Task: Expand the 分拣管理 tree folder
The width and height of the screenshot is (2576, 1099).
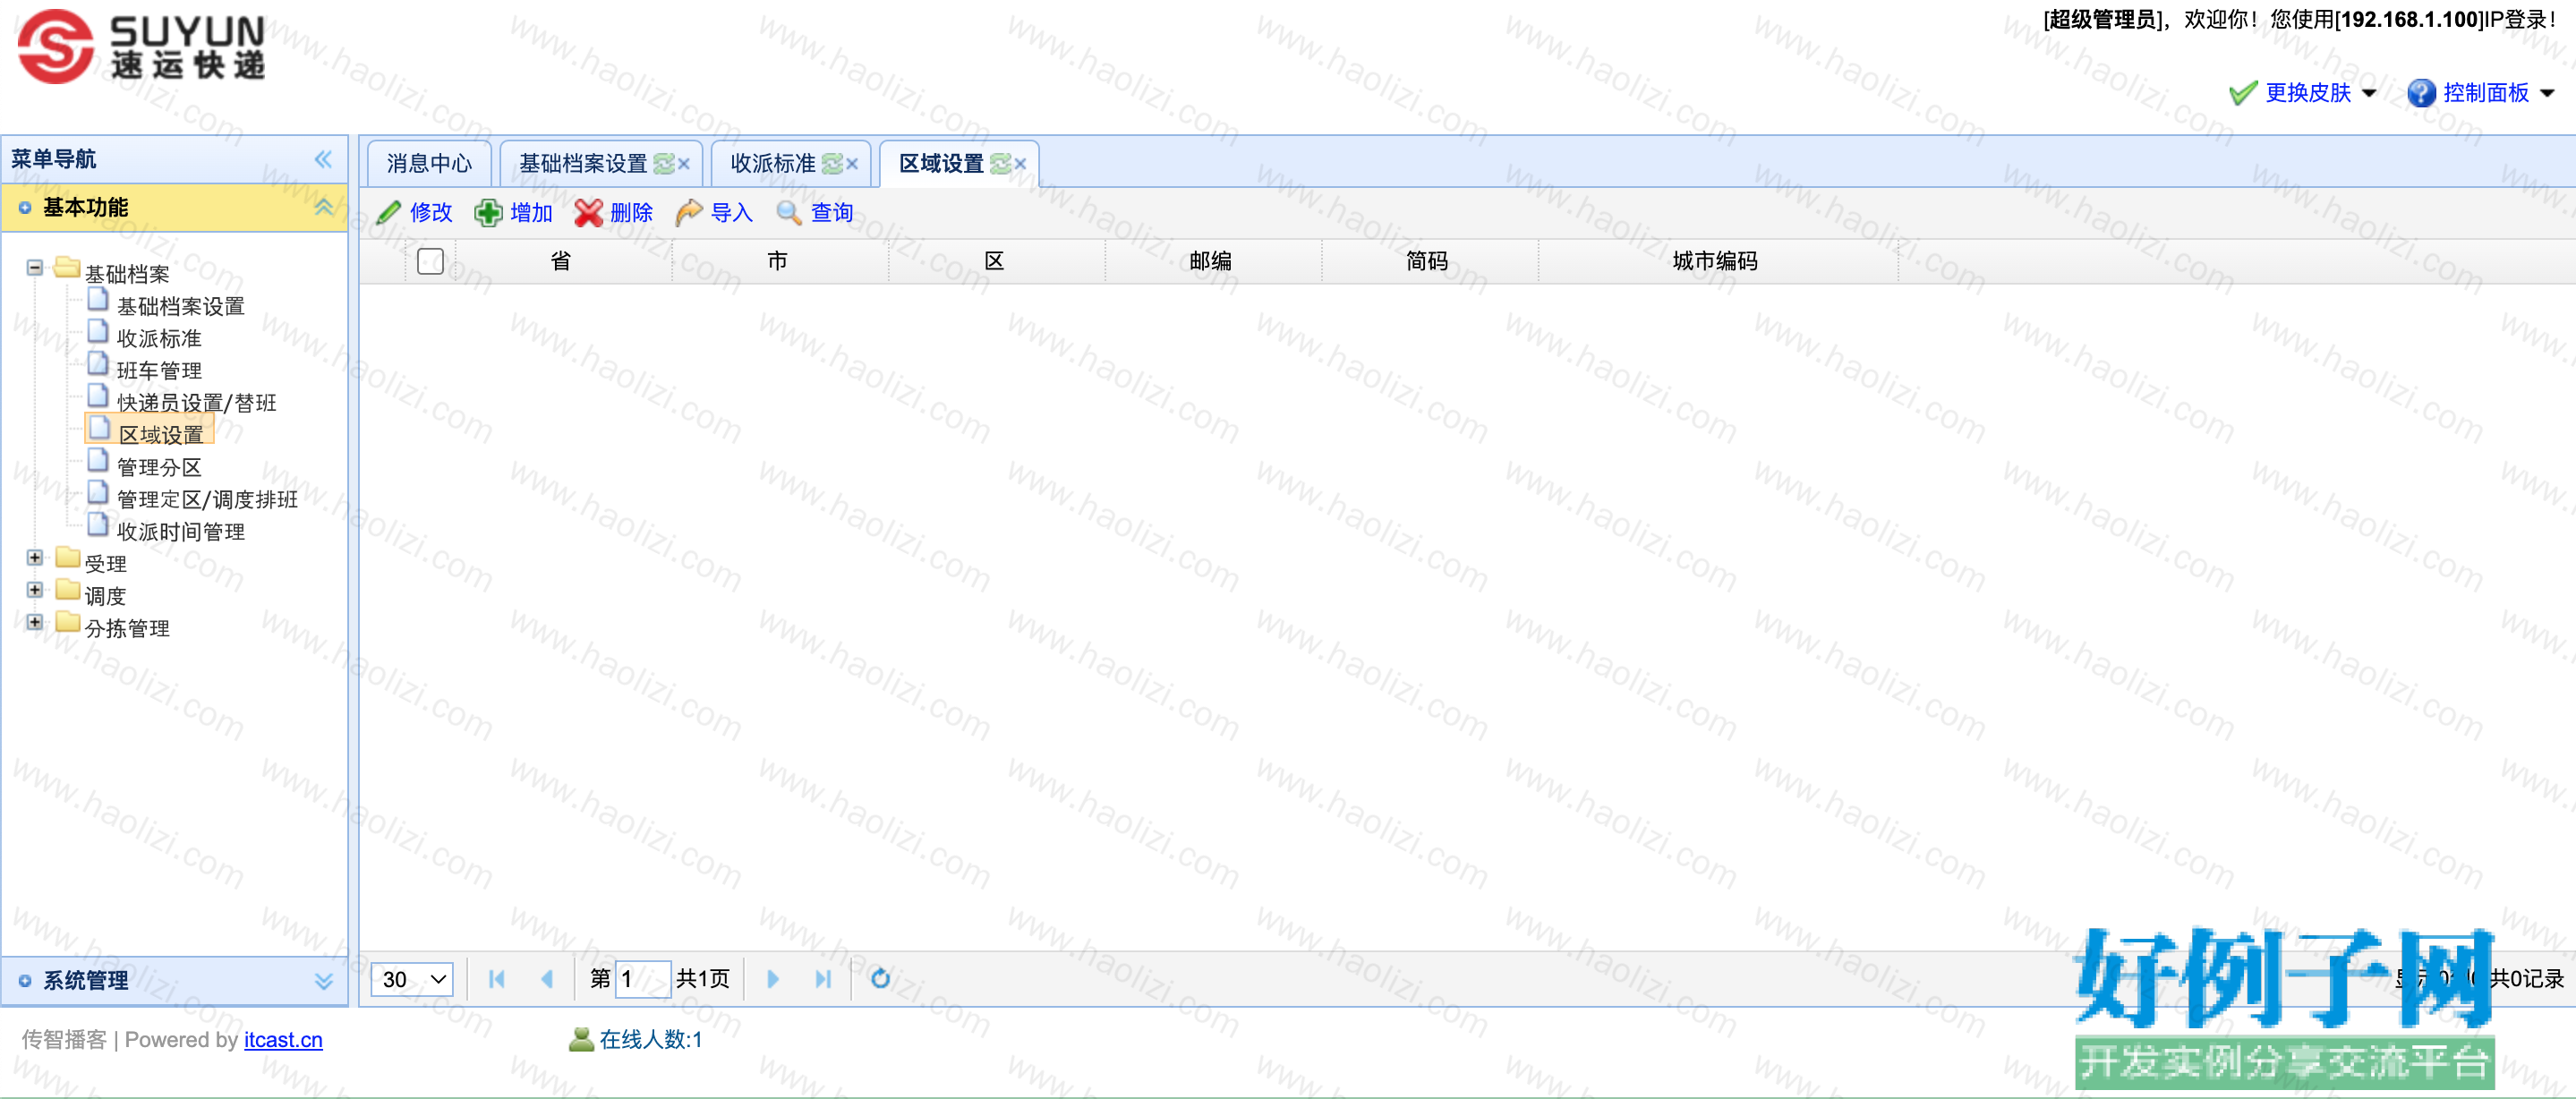Action: pos(35,622)
